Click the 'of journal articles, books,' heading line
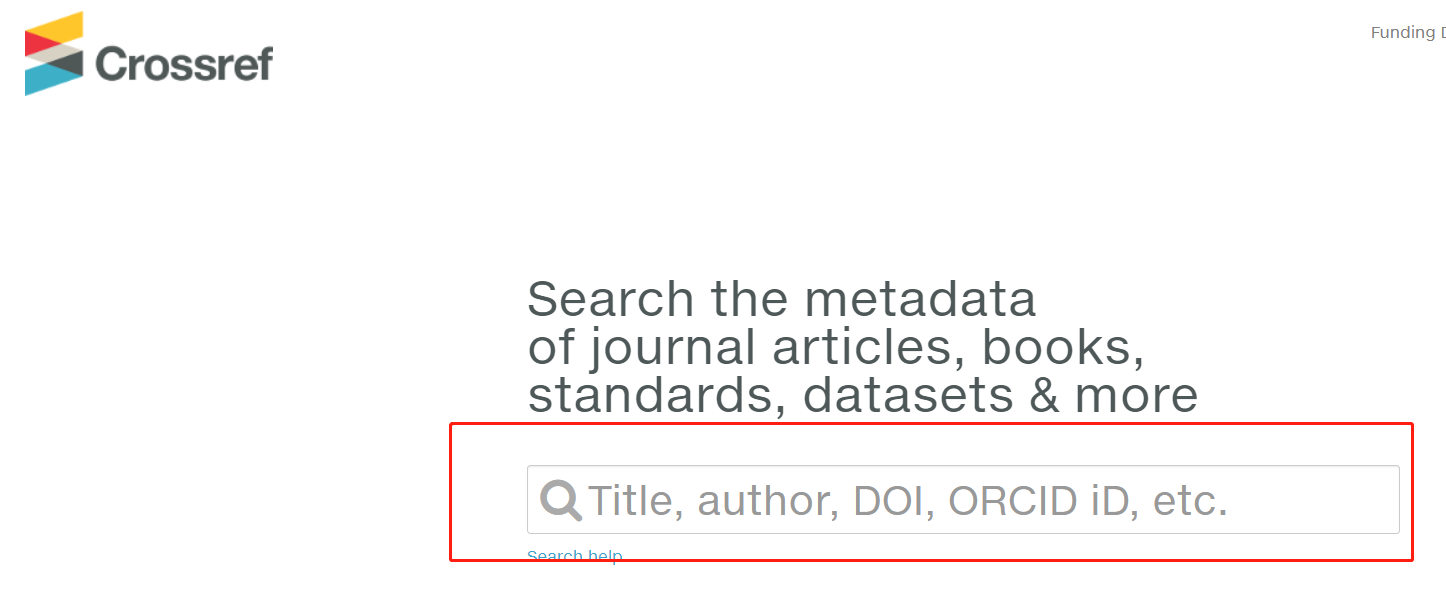 (x=836, y=347)
